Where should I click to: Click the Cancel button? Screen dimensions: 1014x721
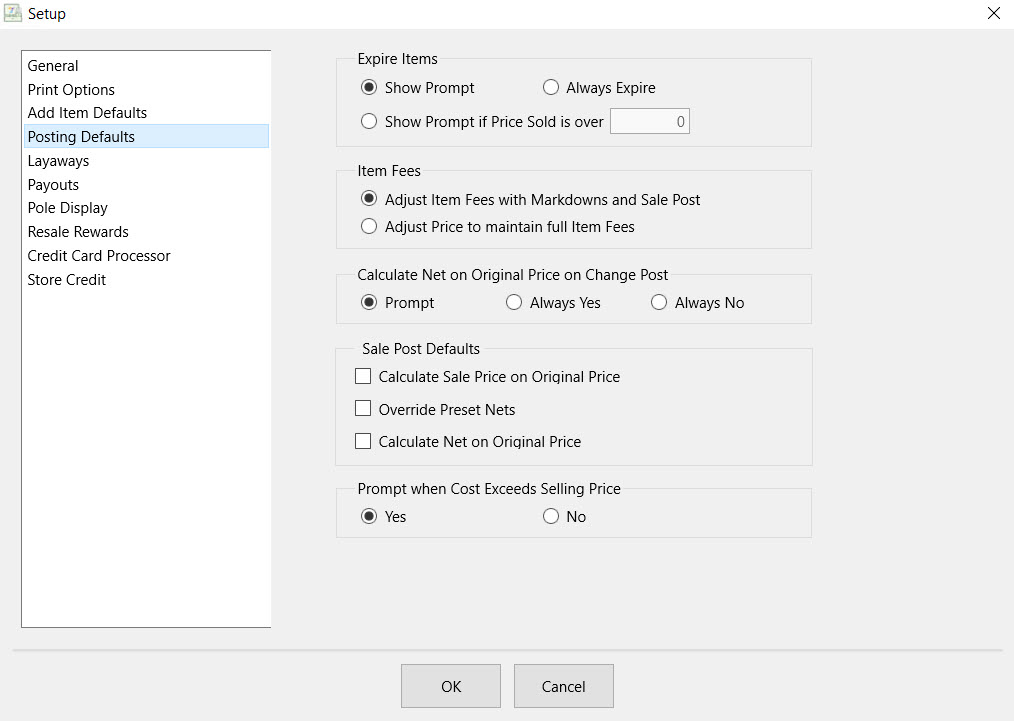(563, 686)
